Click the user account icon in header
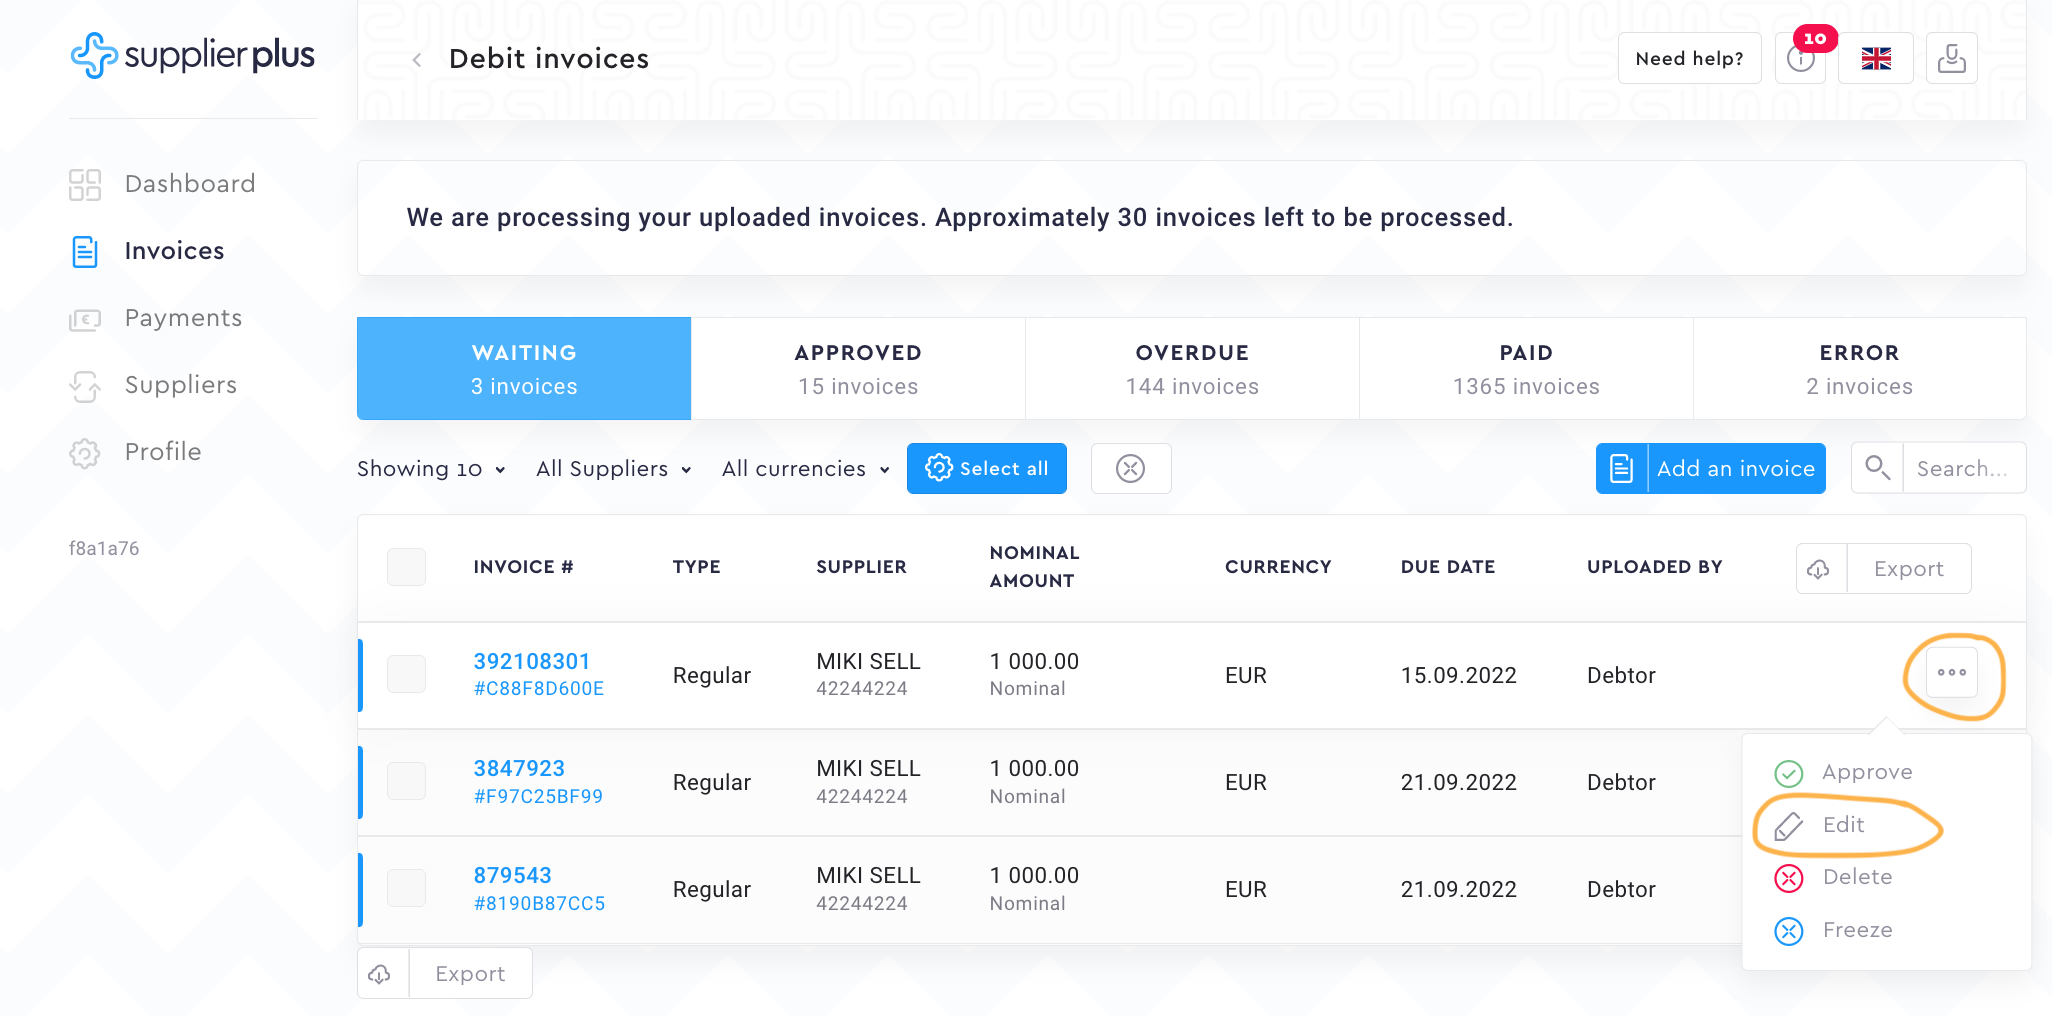Screen dimensions: 2052x1016 pos(1951,59)
